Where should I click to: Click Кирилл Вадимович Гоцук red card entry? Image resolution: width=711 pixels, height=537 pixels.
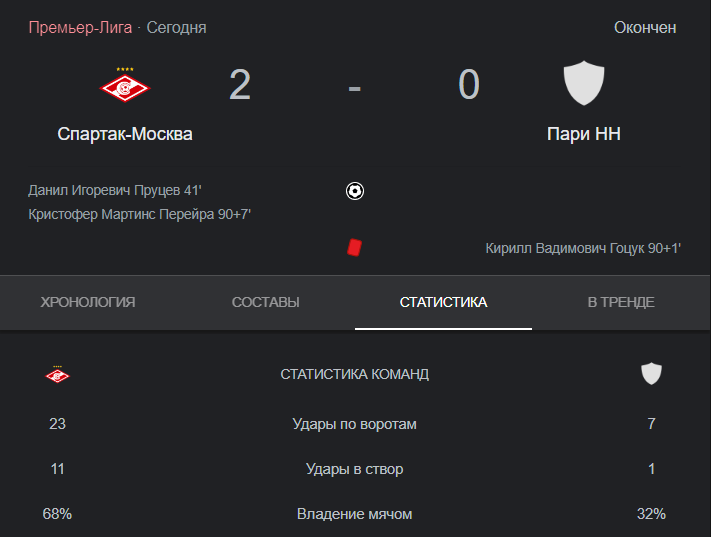(x=583, y=248)
